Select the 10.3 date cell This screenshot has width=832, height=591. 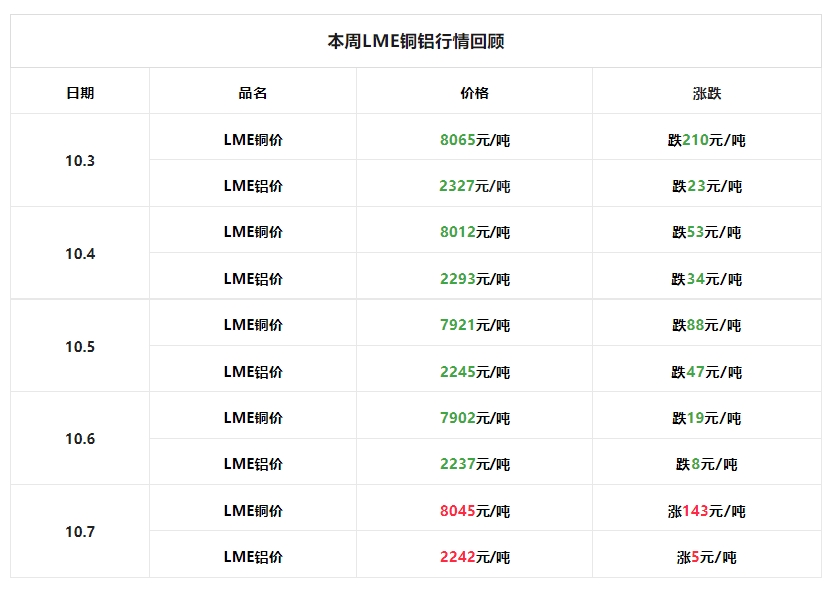pos(80,160)
